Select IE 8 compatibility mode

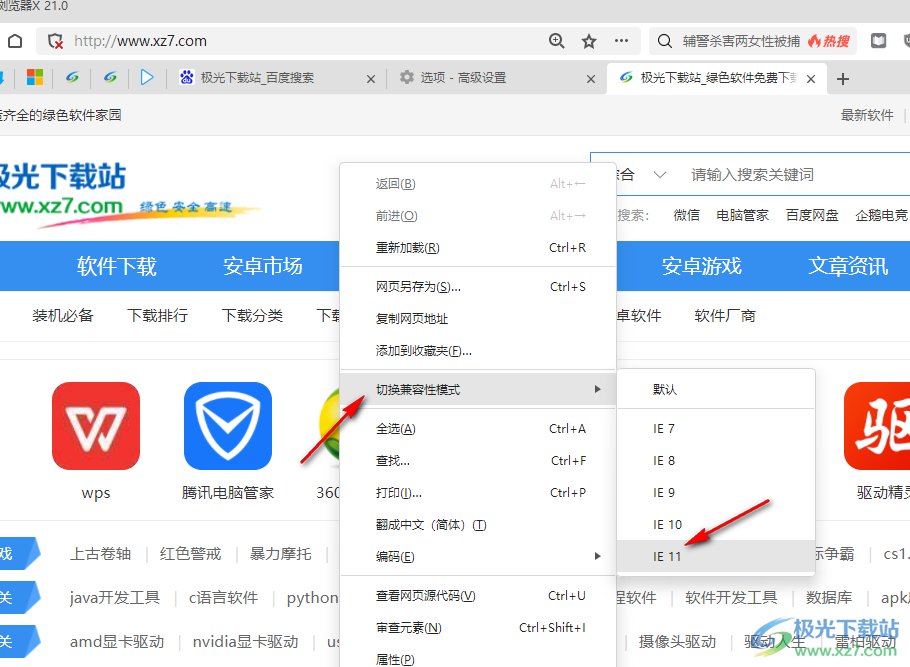716,461
